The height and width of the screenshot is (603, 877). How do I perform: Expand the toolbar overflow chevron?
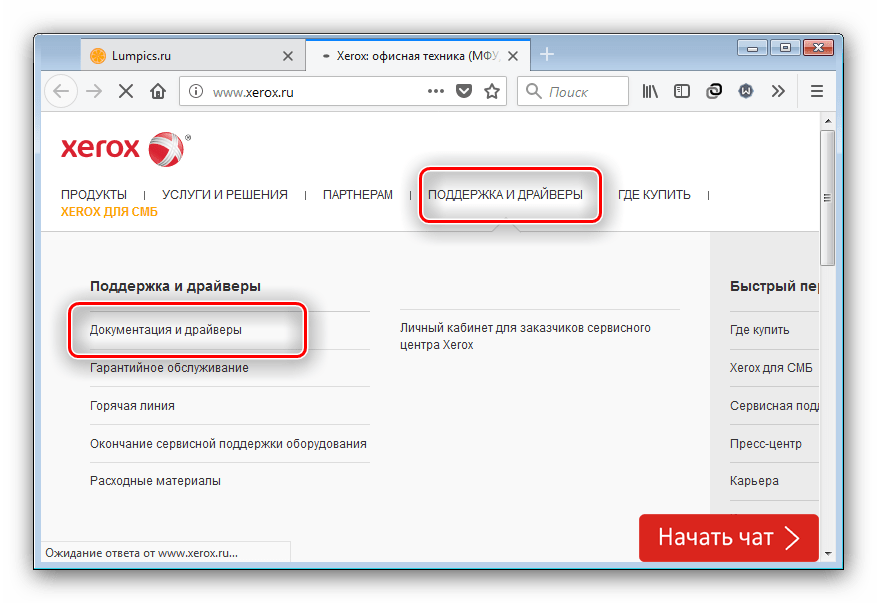(x=778, y=92)
